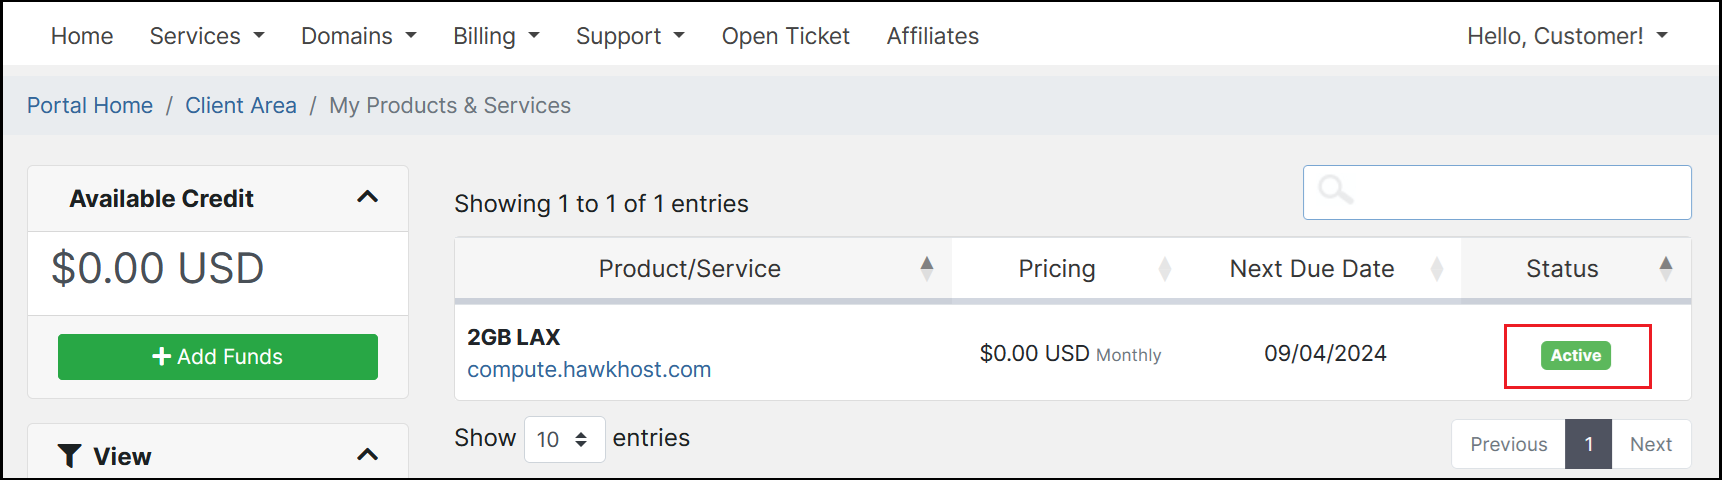Change the entries-per-page selector showing 10
Screen dimensions: 1722x480
click(x=564, y=439)
